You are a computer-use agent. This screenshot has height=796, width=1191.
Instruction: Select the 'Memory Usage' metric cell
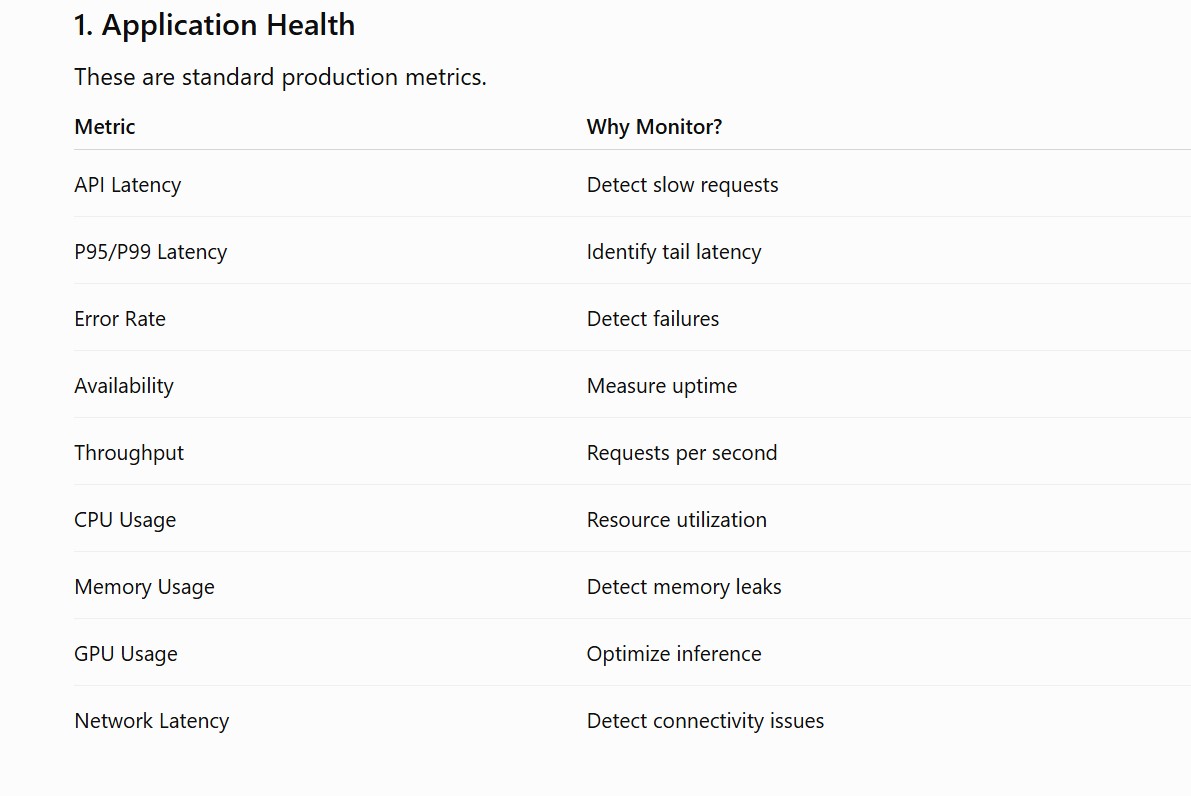(x=144, y=586)
